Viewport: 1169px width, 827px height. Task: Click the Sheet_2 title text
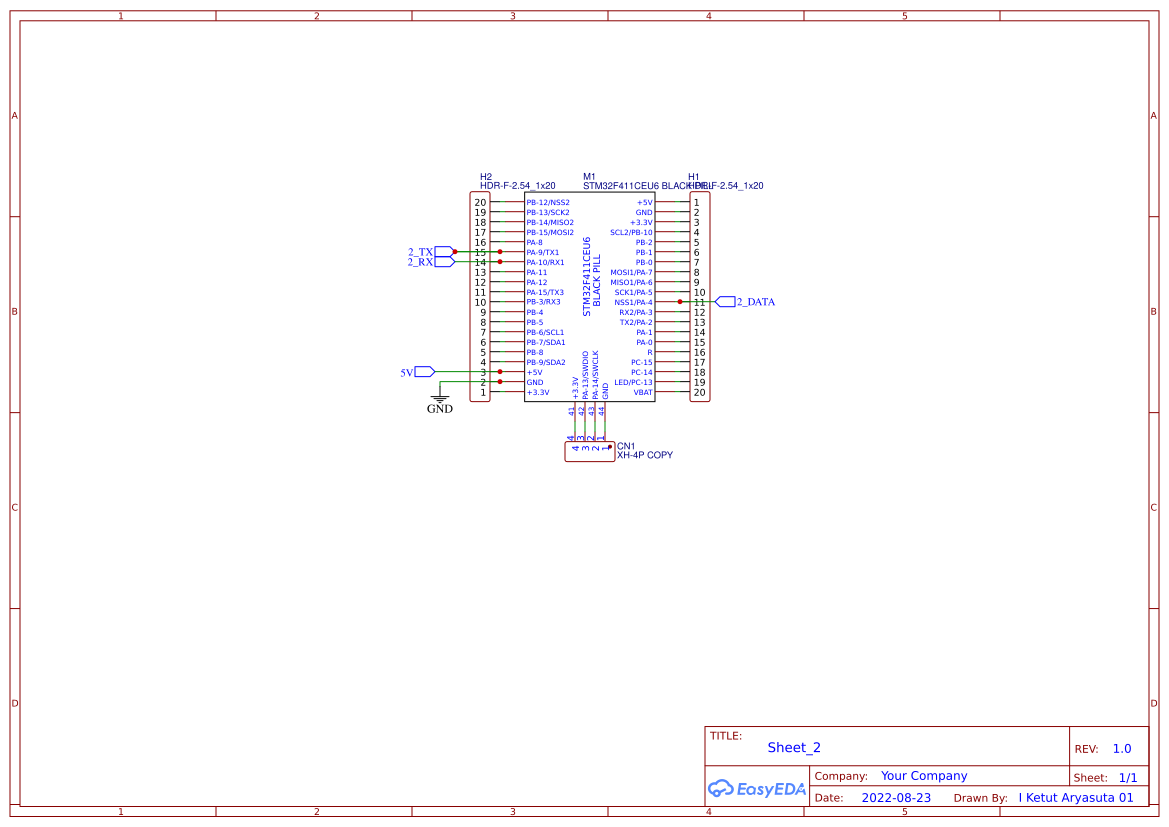pos(793,747)
